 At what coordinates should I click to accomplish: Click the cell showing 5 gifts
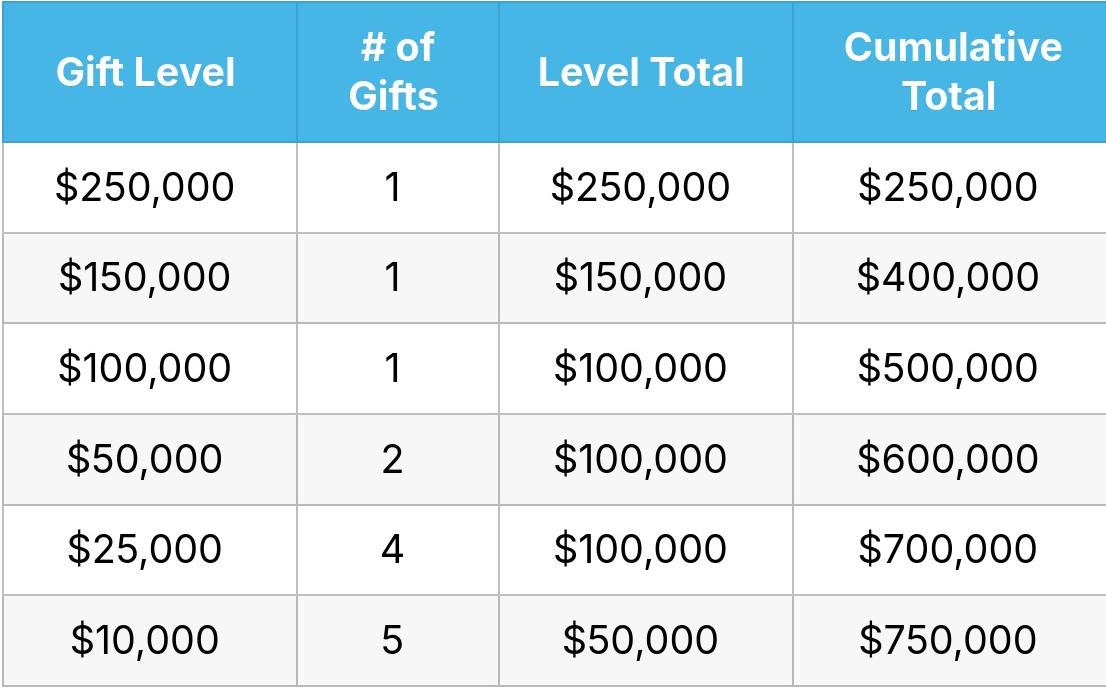(393, 640)
